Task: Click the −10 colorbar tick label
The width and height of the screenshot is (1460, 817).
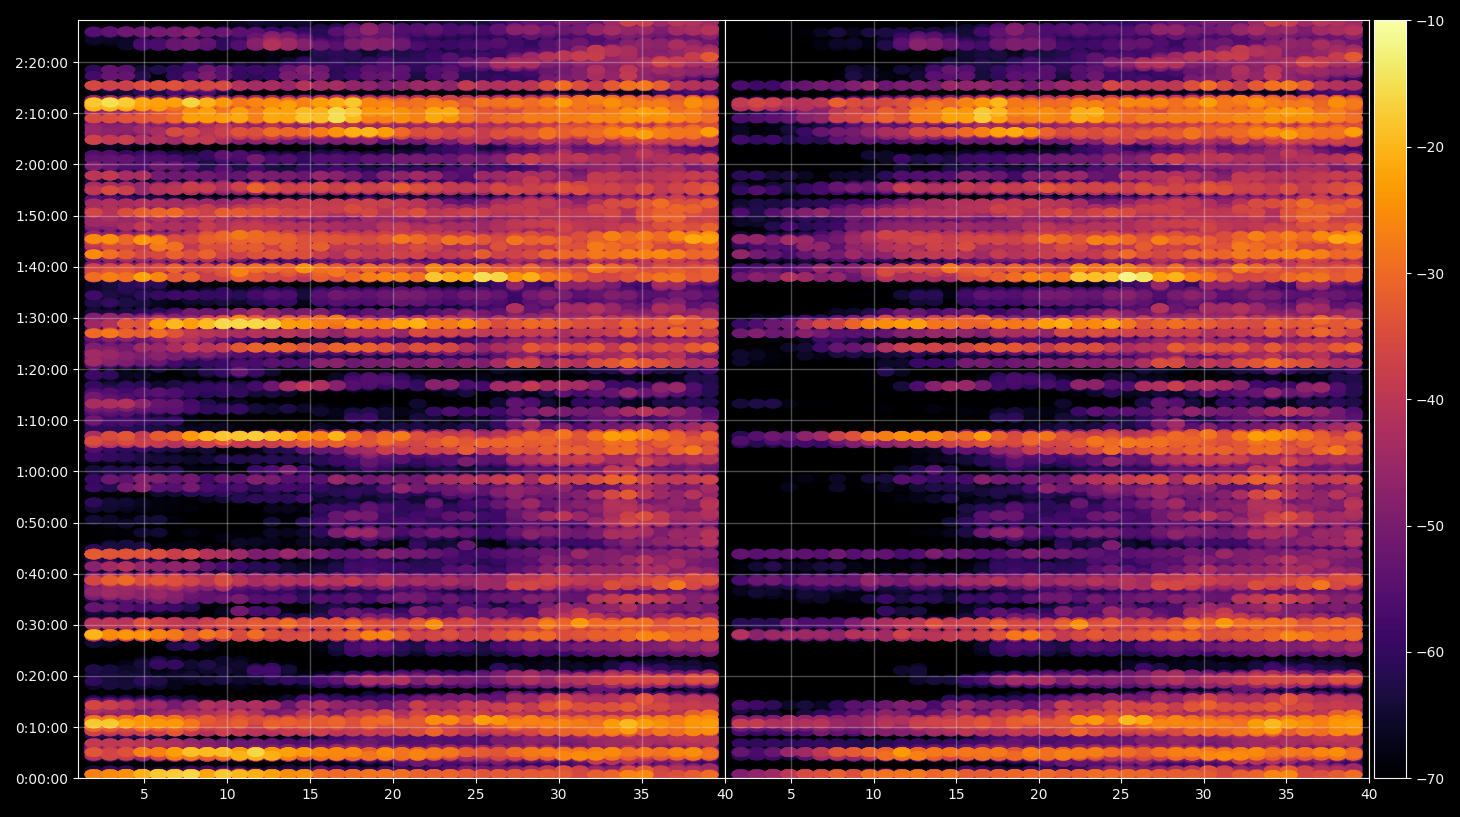Action: (x=1430, y=21)
